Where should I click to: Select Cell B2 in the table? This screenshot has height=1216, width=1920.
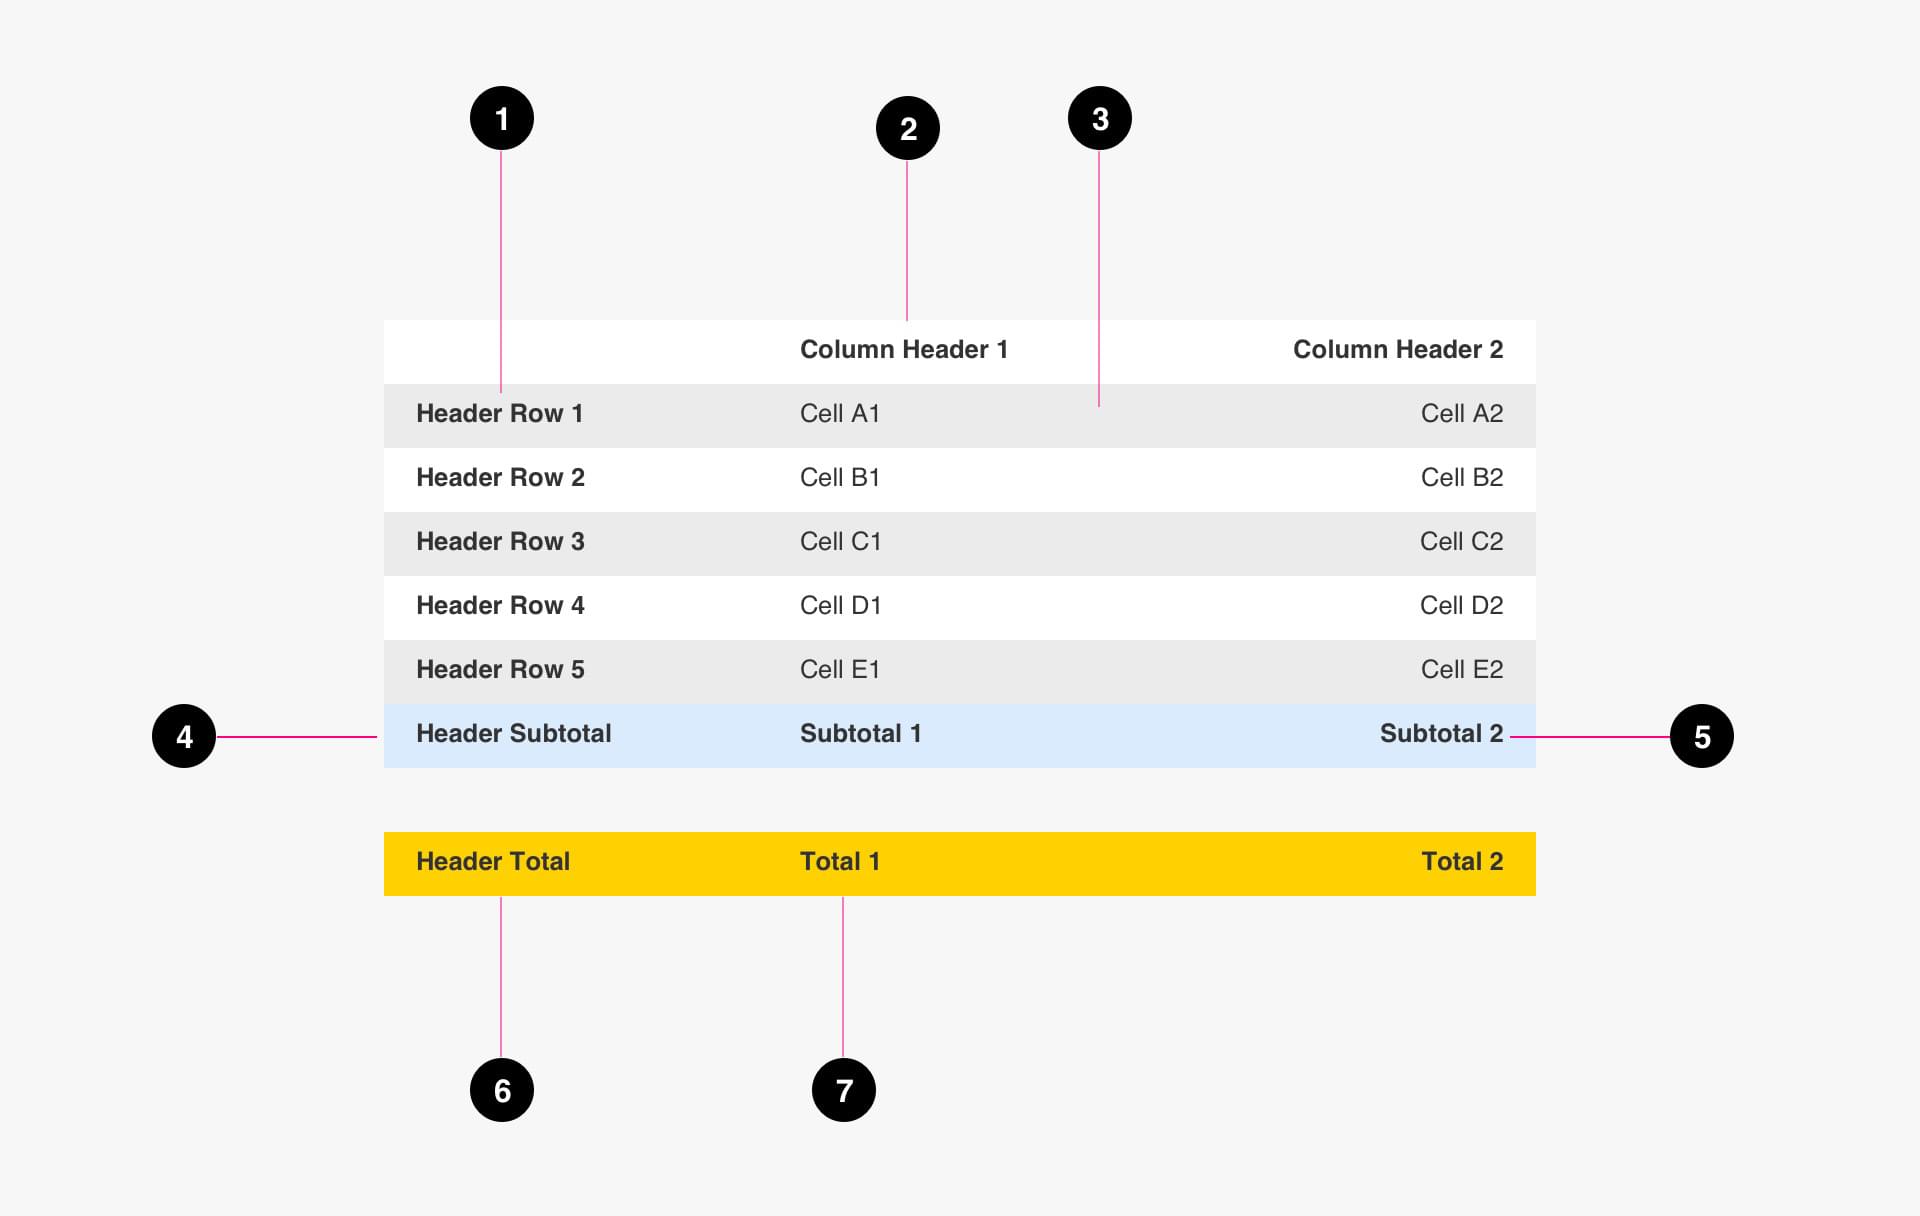[x=1462, y=477]
